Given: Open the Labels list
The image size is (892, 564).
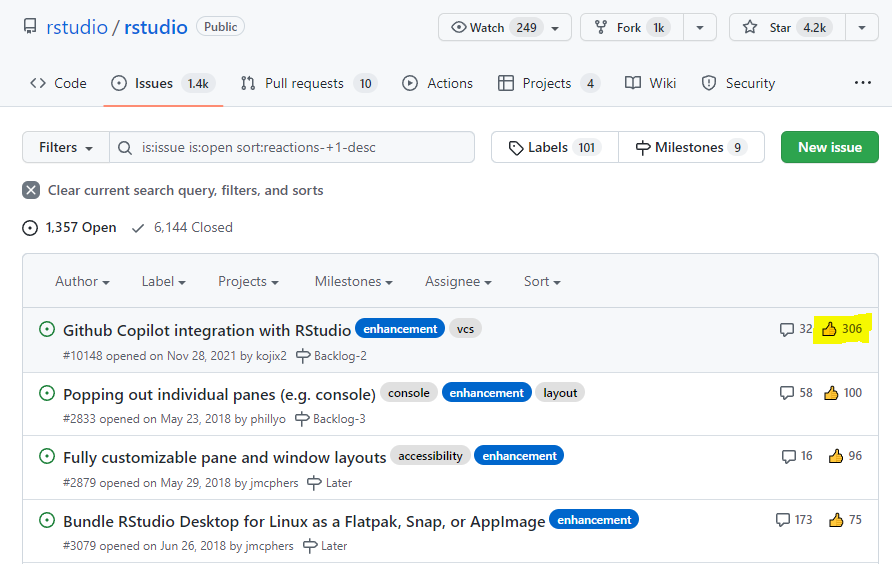Looking at the screenshot, I should coord(555,147).
